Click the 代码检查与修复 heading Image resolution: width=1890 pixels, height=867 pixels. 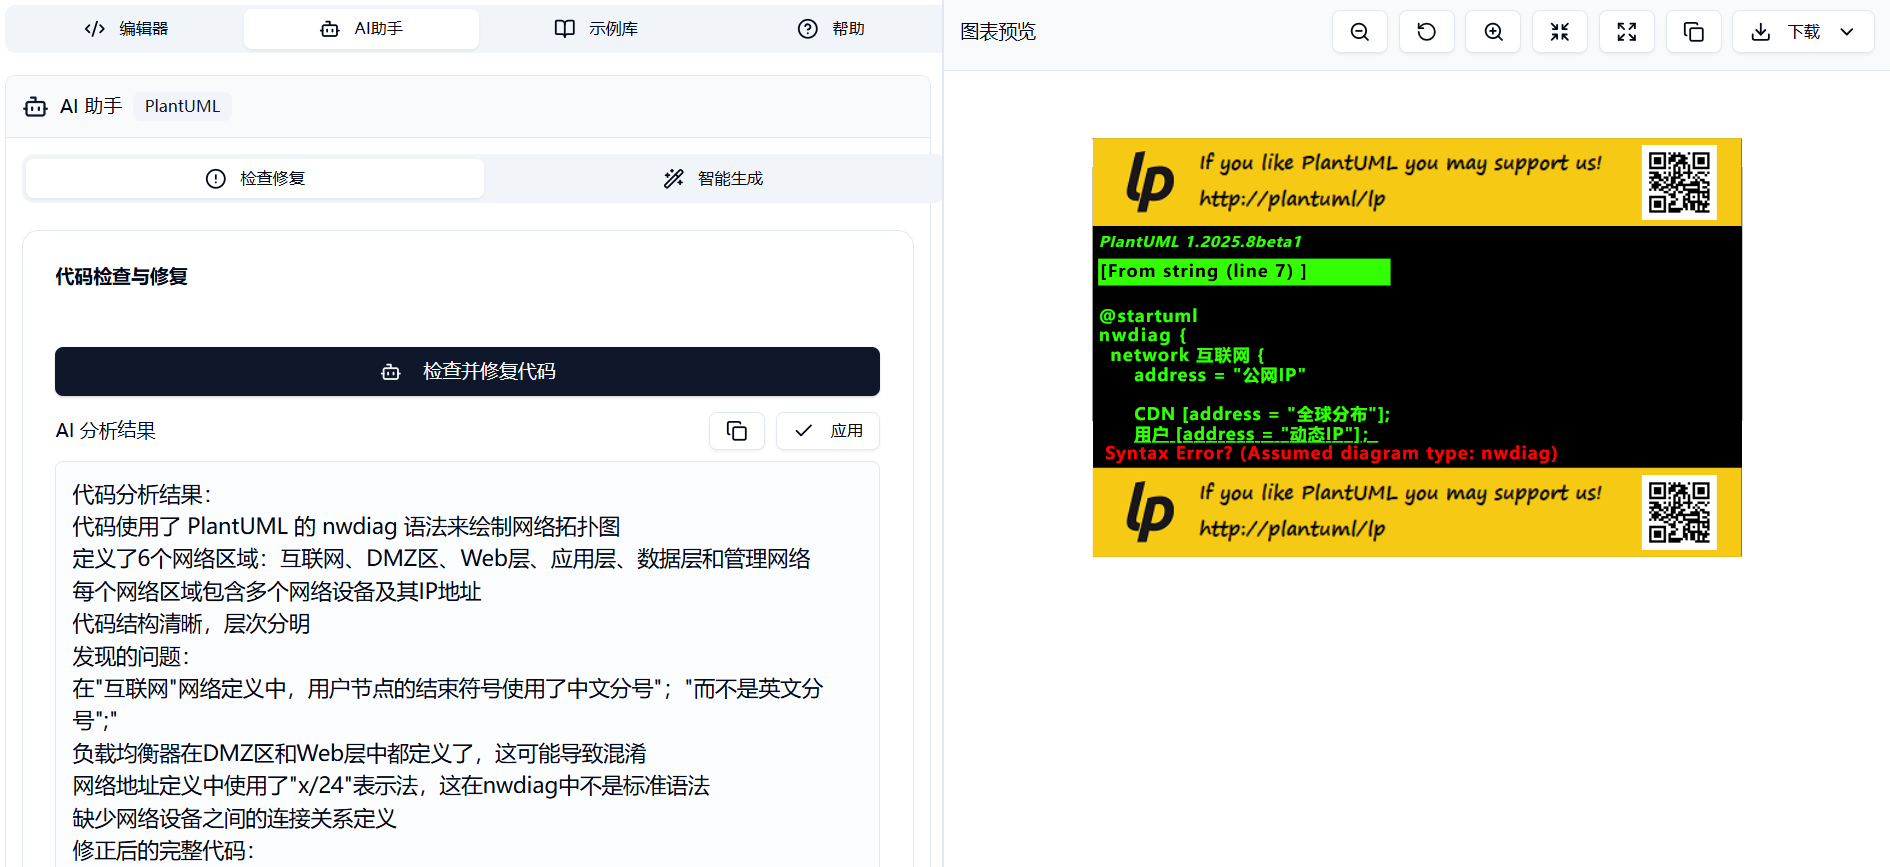pos(122,276)
